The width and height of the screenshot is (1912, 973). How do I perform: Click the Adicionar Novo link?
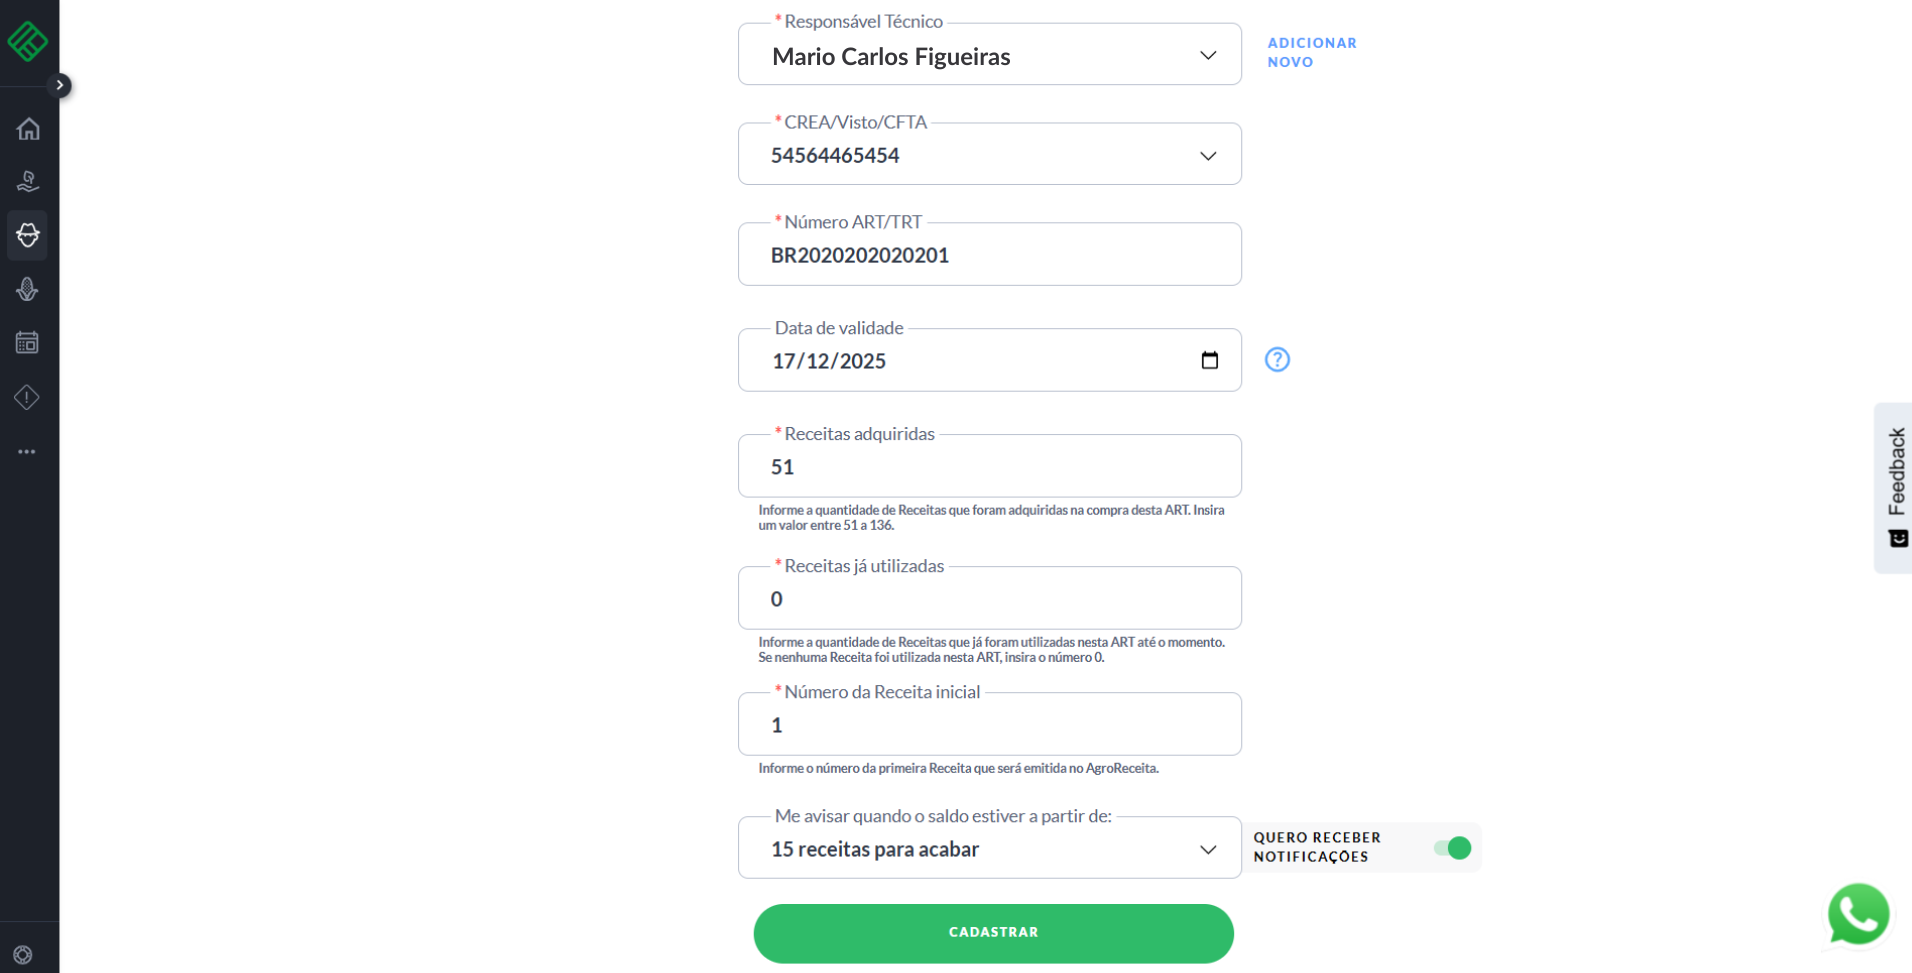click(1311, 52)
